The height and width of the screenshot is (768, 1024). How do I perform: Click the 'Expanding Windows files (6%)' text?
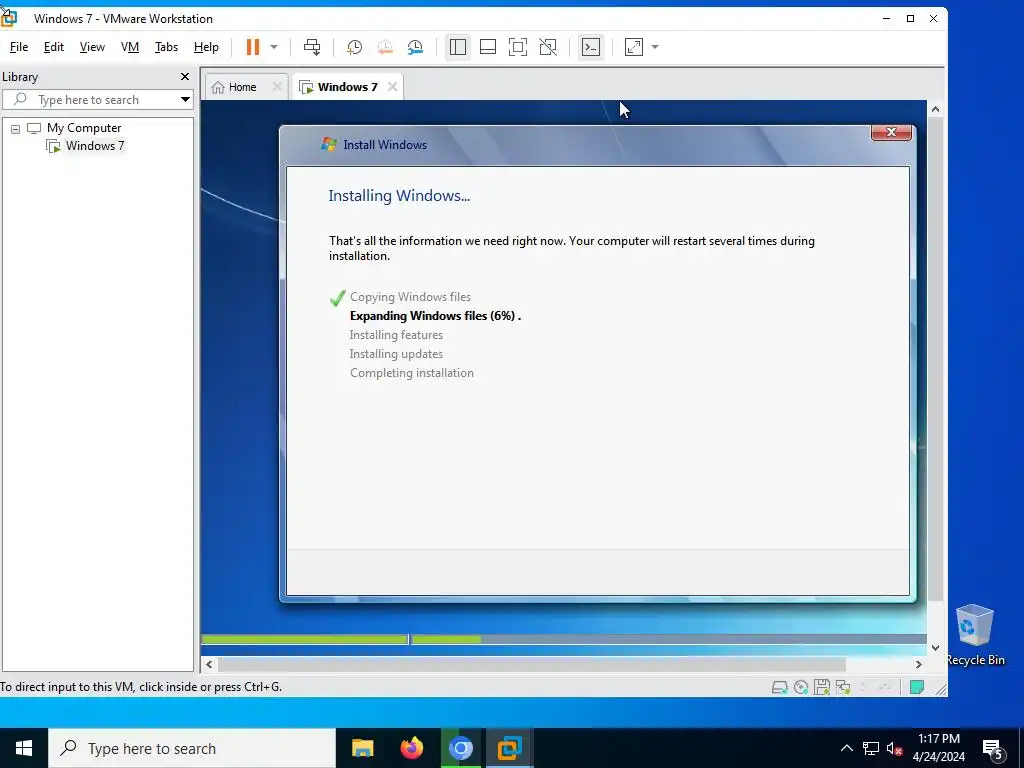click(435, 316)
